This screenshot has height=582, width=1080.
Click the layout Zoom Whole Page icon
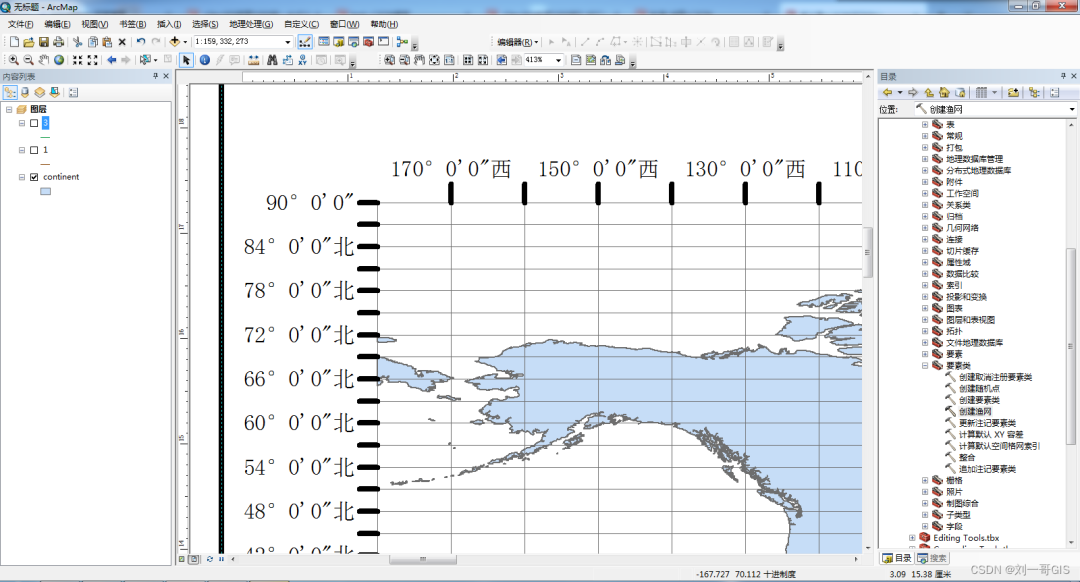[x=434, y=60]
